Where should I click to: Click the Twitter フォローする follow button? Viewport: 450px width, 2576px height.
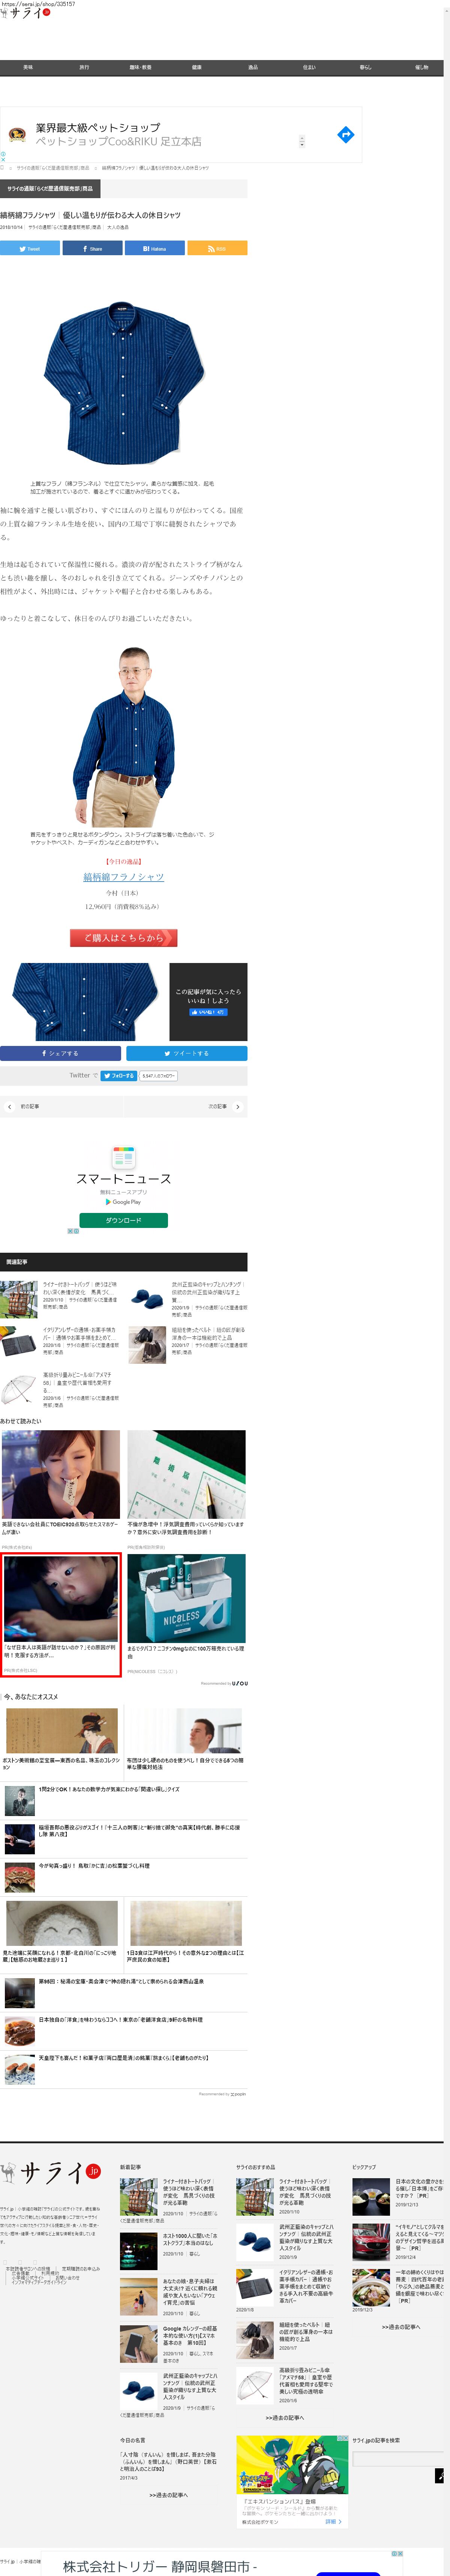point(119,1076)
